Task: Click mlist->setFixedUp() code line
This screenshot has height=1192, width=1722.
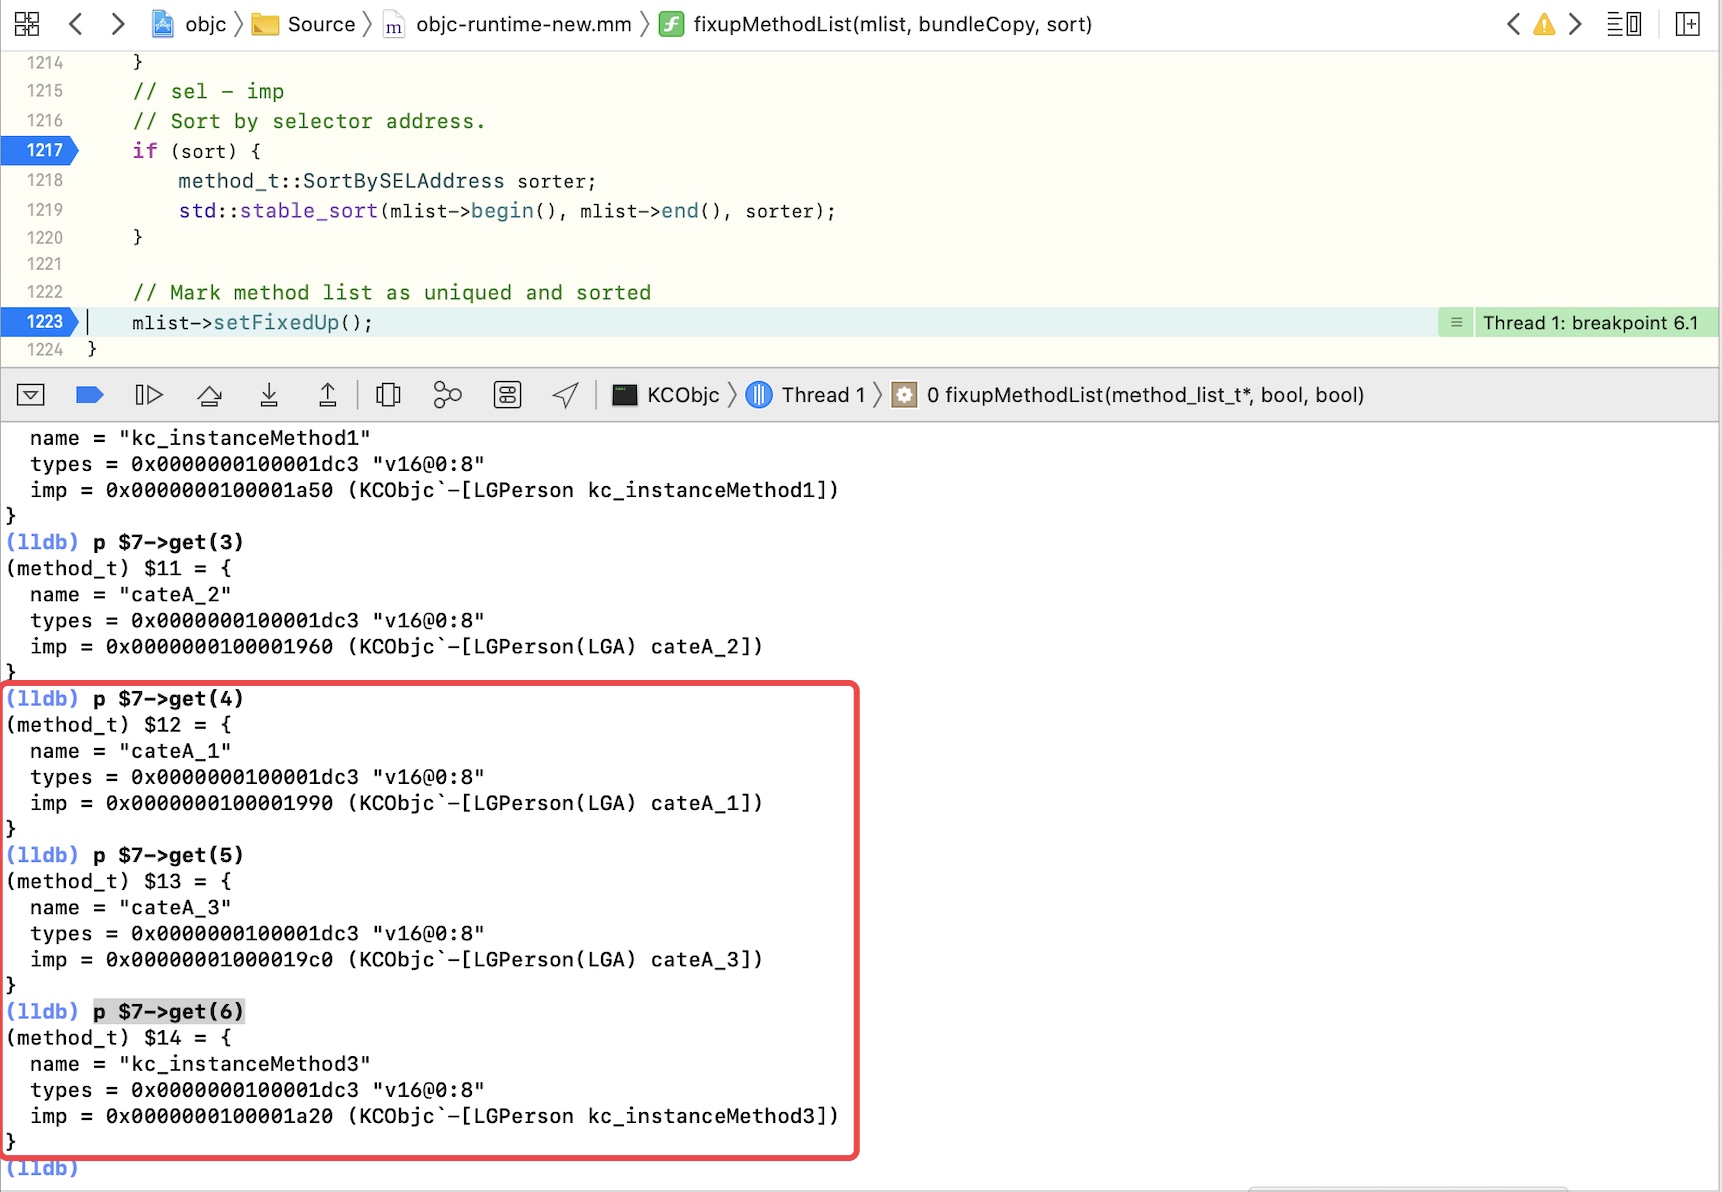Action: coord(252,322)
